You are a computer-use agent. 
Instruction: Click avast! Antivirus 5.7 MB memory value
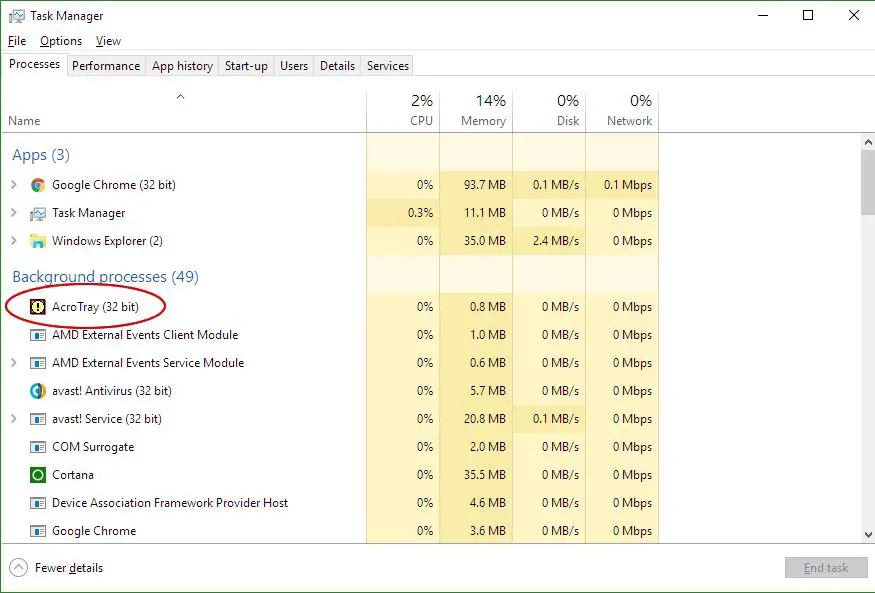(x=488, y=390)
